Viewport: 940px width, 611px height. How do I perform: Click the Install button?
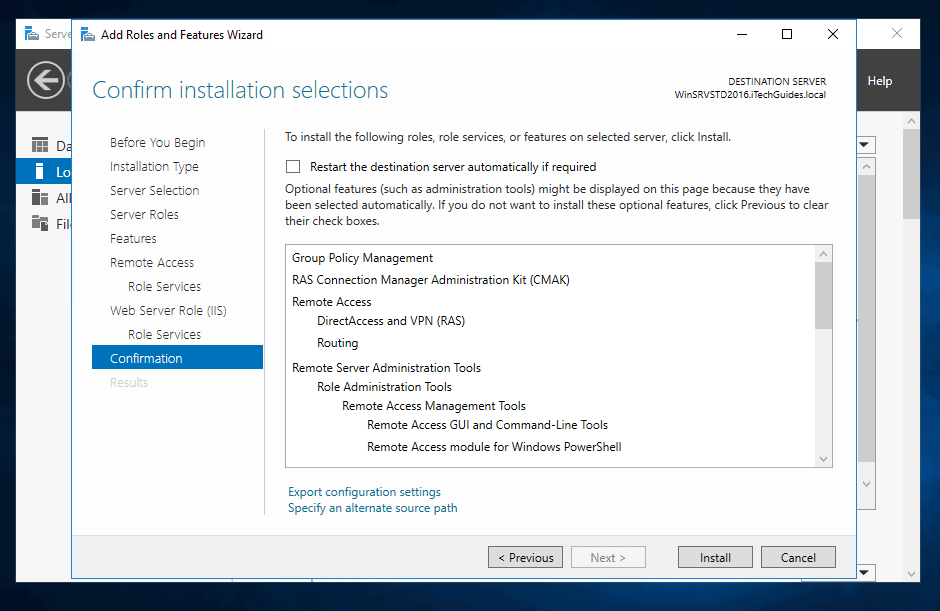pos(715,557)
